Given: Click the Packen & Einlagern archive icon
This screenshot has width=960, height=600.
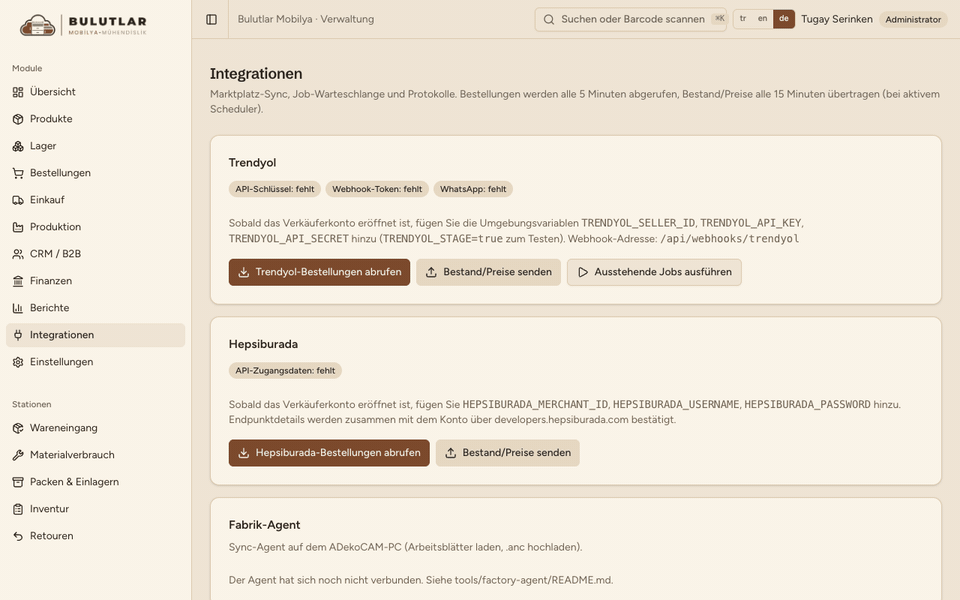Looking at the screenshot, I should [18, 482].
